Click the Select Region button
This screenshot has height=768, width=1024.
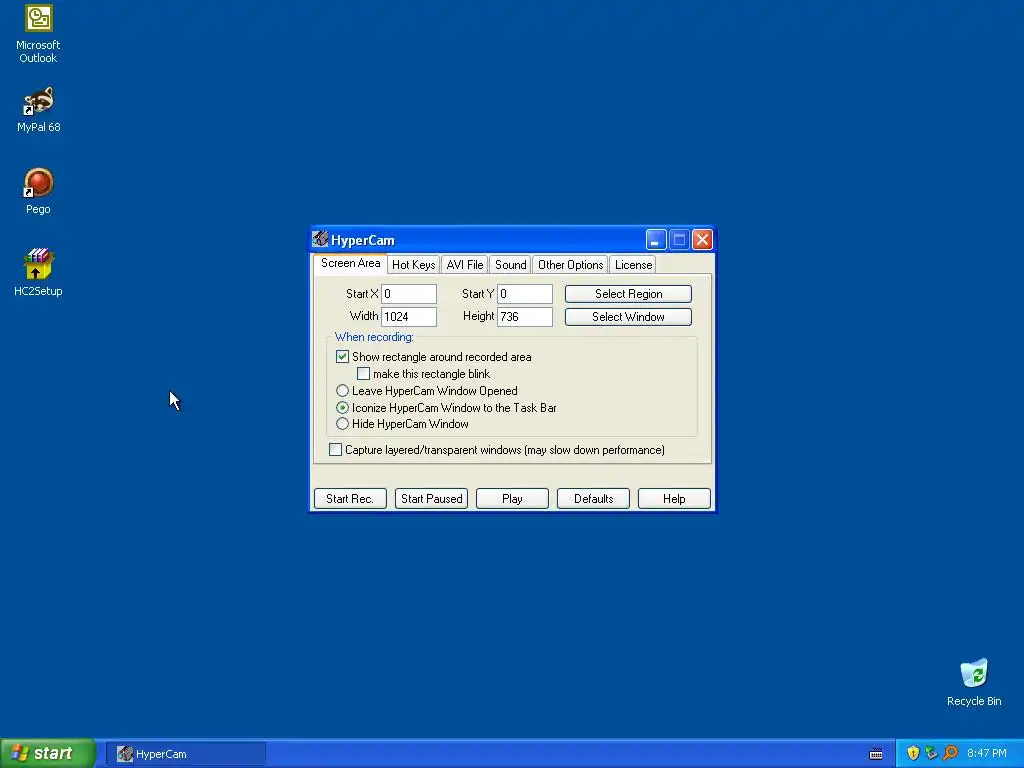click(x=628, y=294)
